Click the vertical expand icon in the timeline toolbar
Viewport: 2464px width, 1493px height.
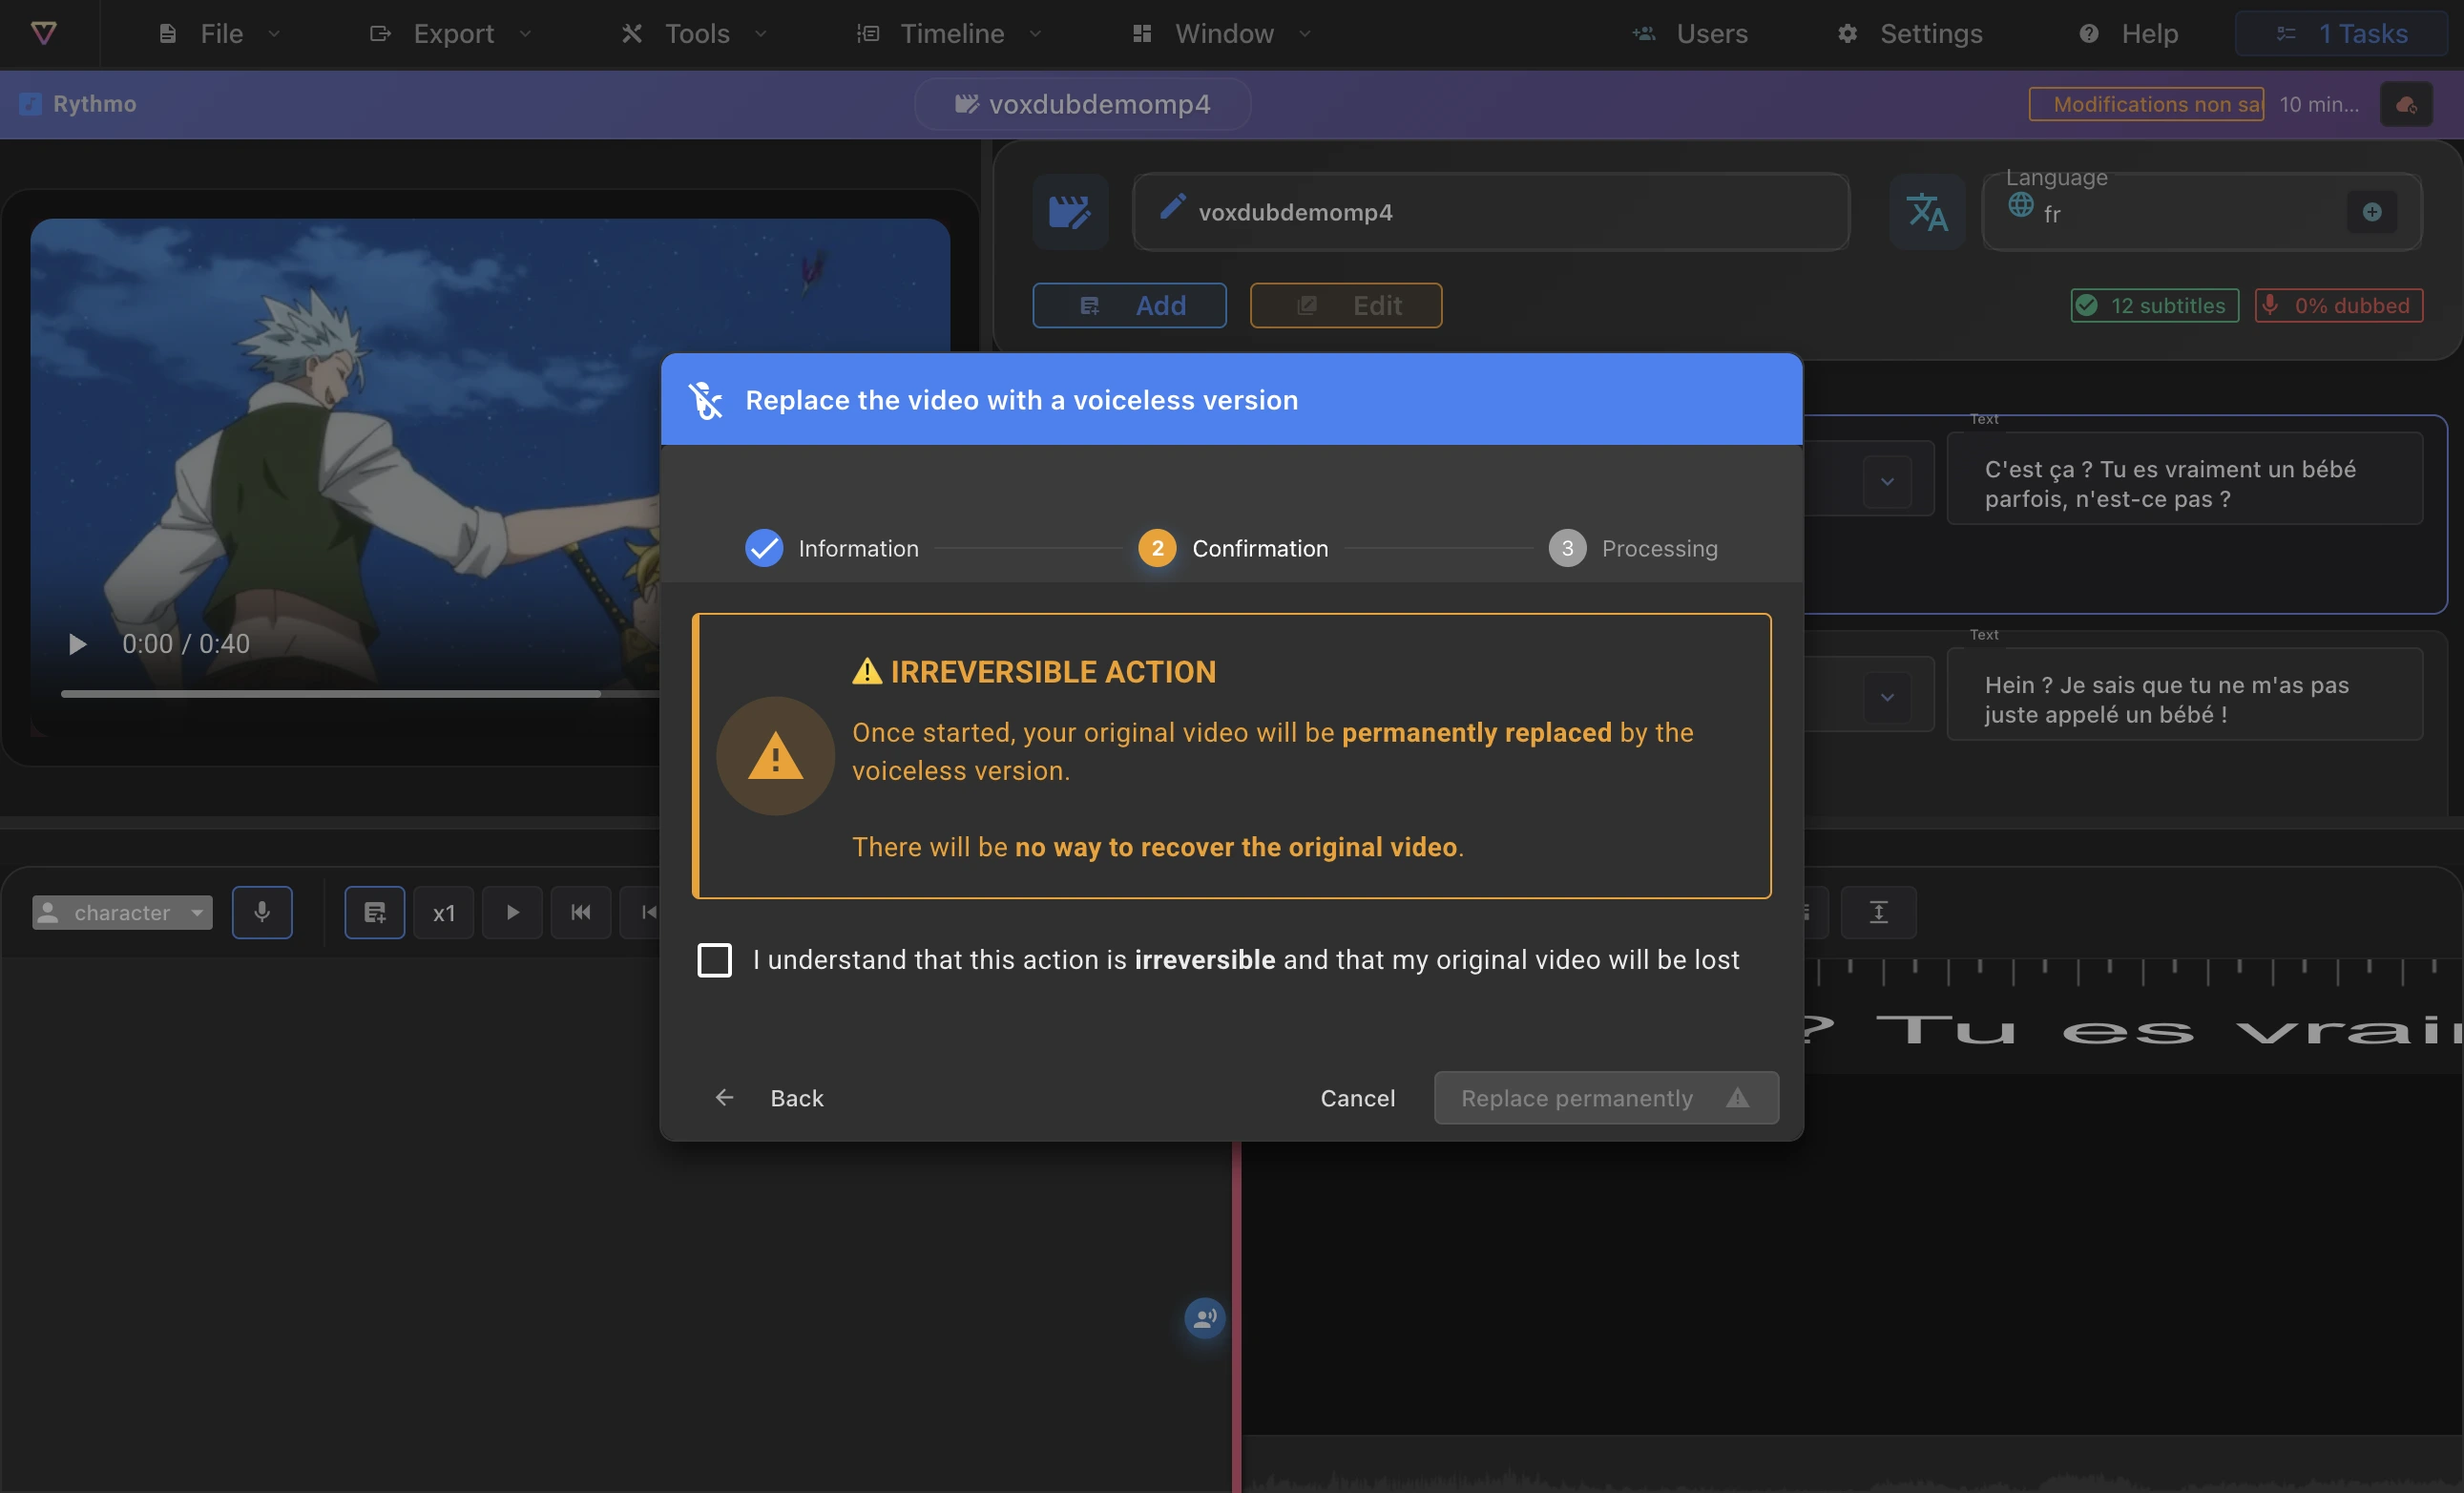(1879, 912)
